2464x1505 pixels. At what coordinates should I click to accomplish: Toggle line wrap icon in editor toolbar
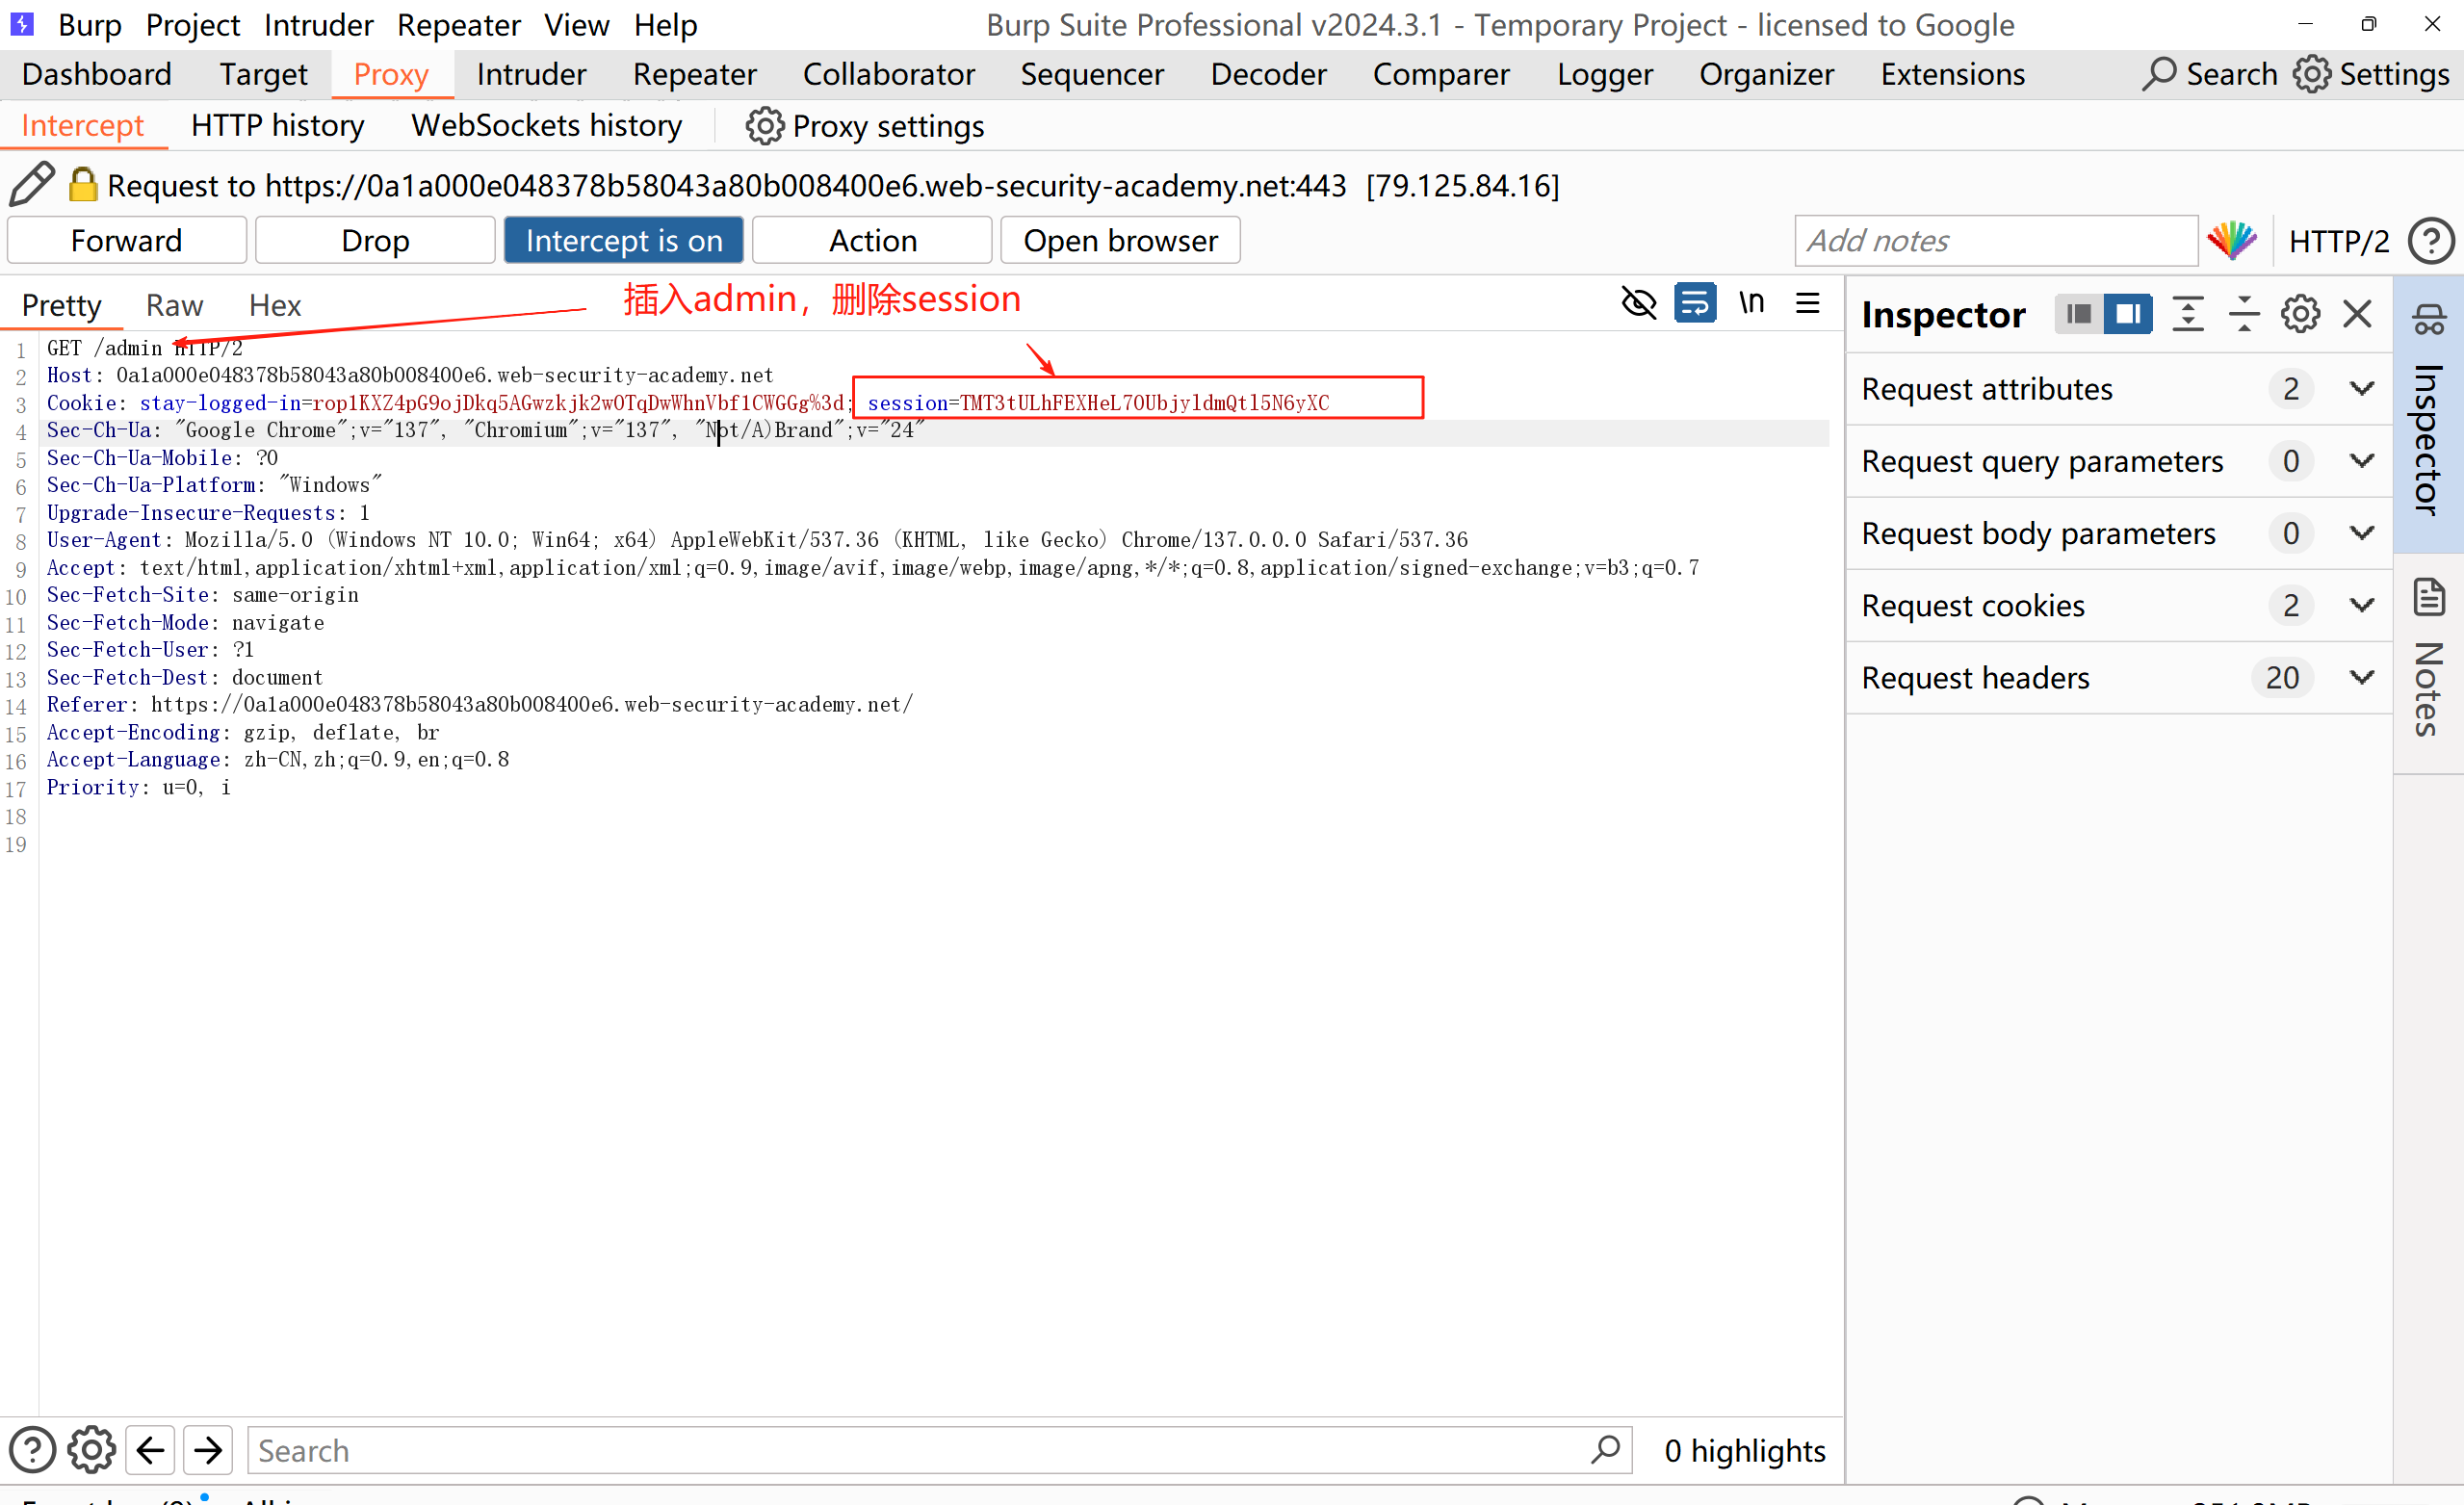click(x=1695, y=303)
